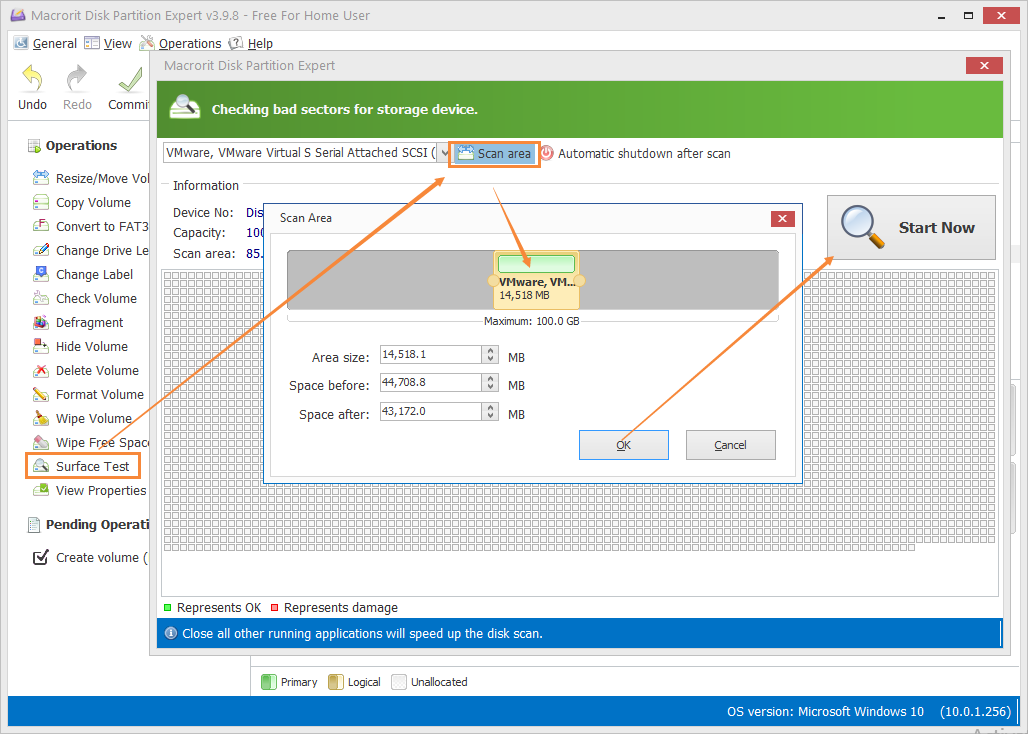
Task: Toggle the Create volume pending operation checkbox
Action: coord(41,557)
